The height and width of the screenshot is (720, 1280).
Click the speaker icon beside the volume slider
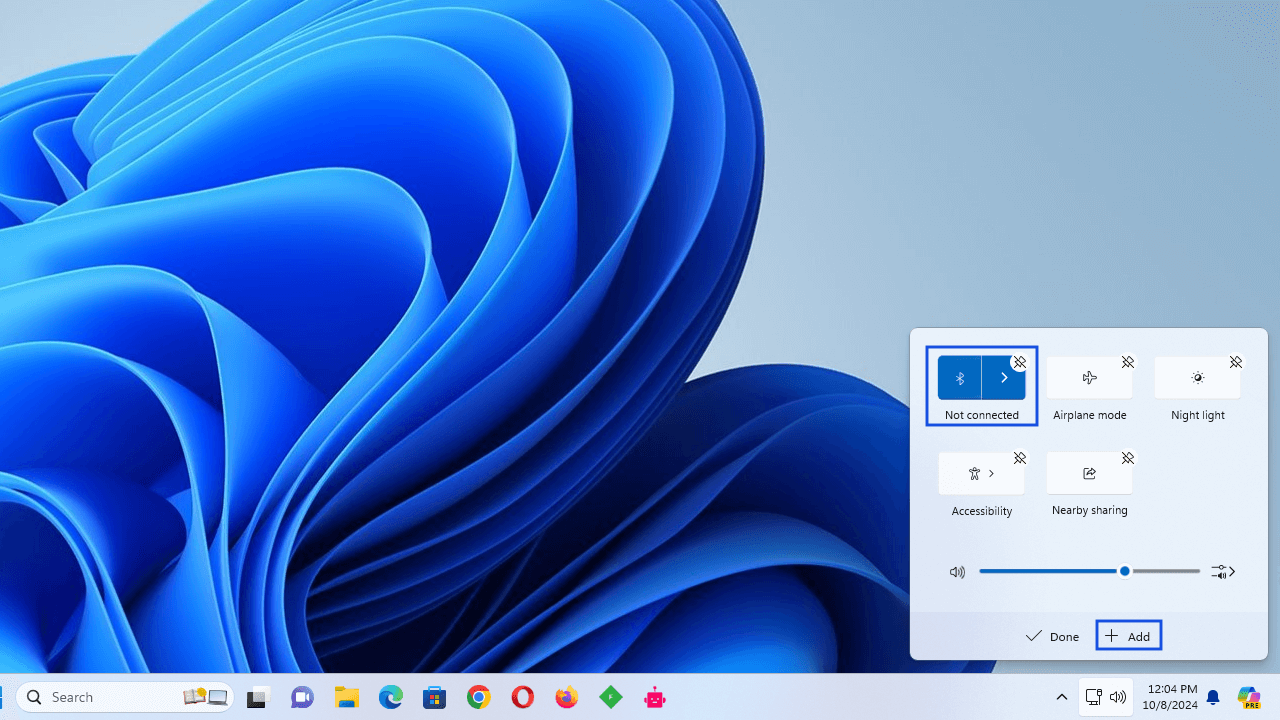(x=957, y=572)
